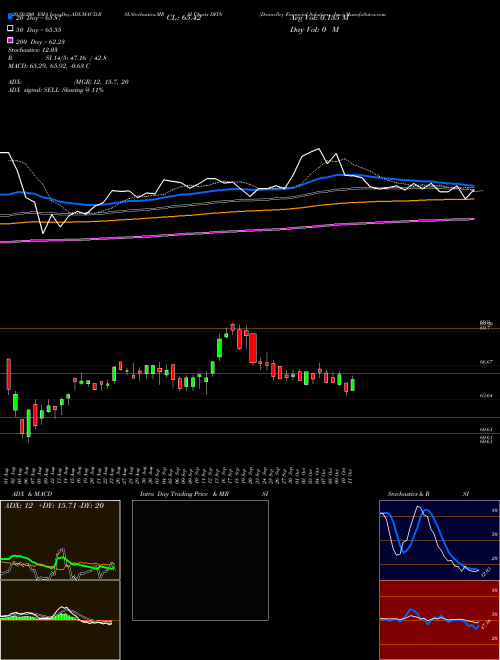
Task: Click the orange moving average line
Action: 237,212
